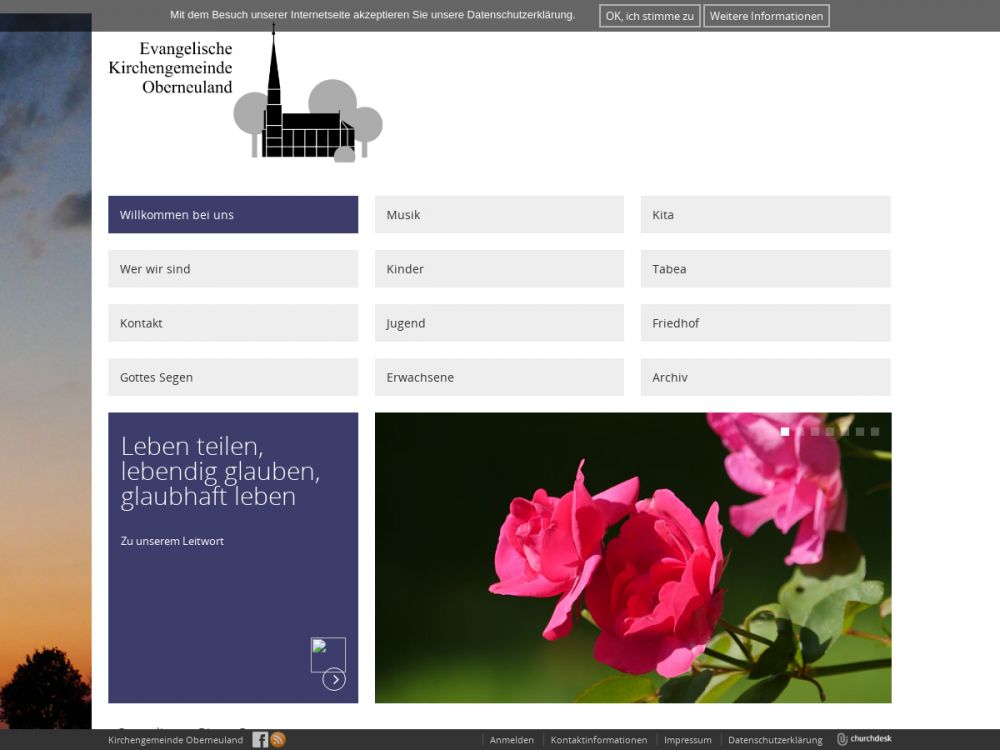
Task: Select the Friedhof menu item
Action: tap(765, 323)
